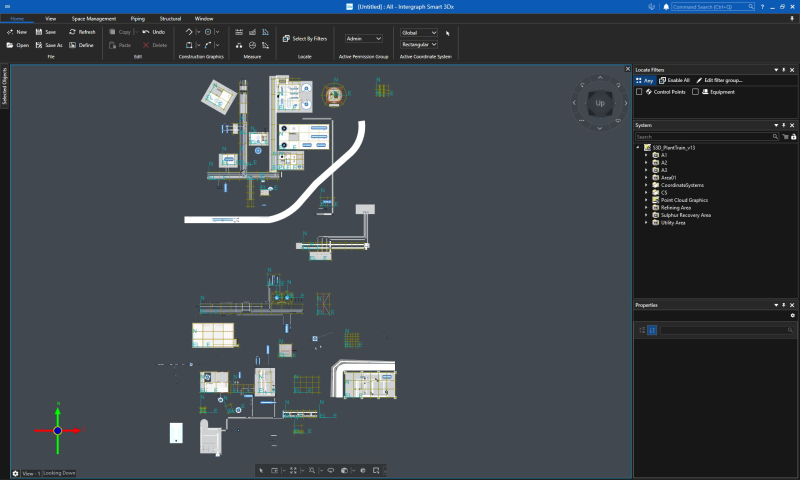Click the Fit view icon in bottom toolbar

click(x=293, y=470)
